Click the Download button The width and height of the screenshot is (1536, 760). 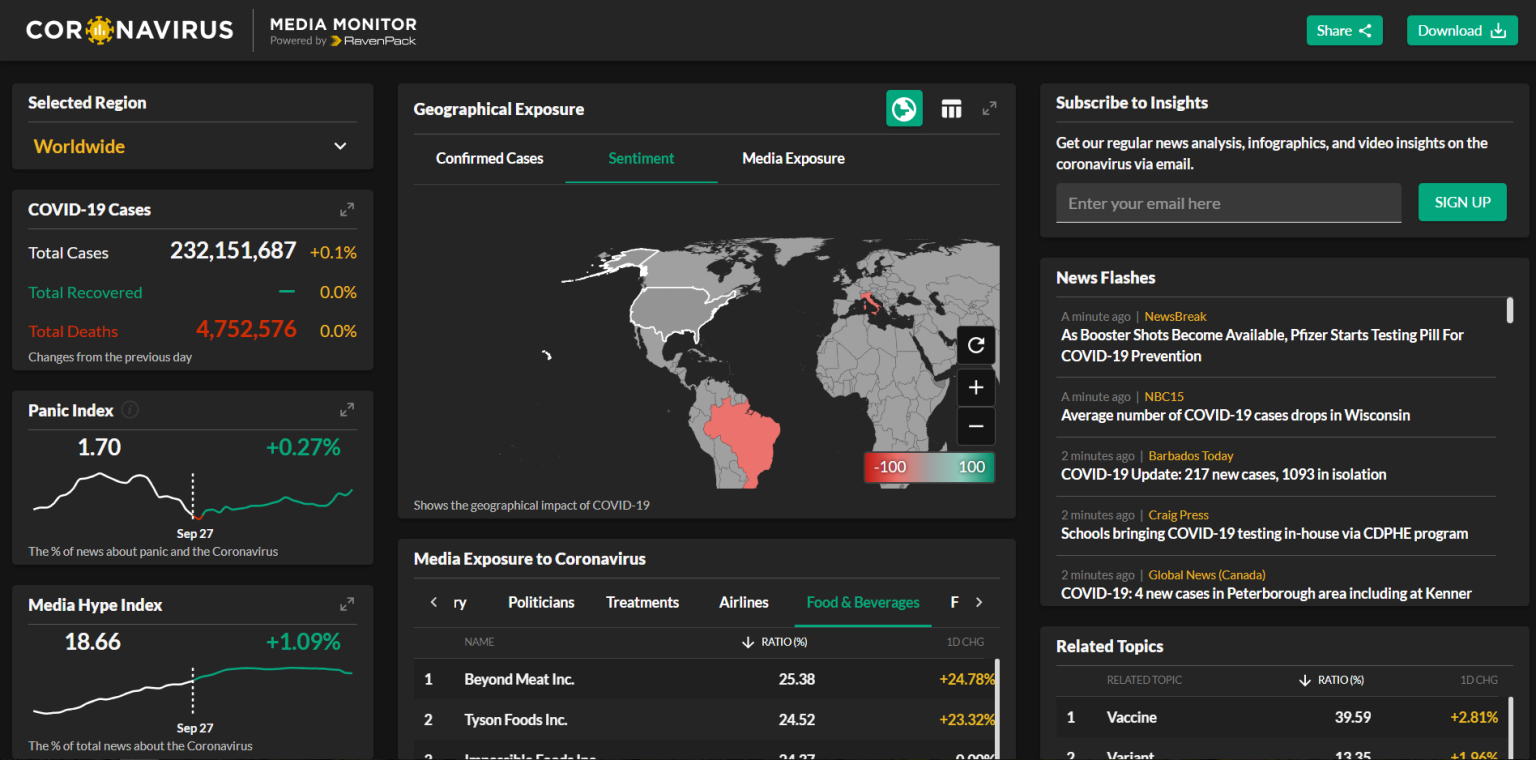click(x=1461, y=30)
